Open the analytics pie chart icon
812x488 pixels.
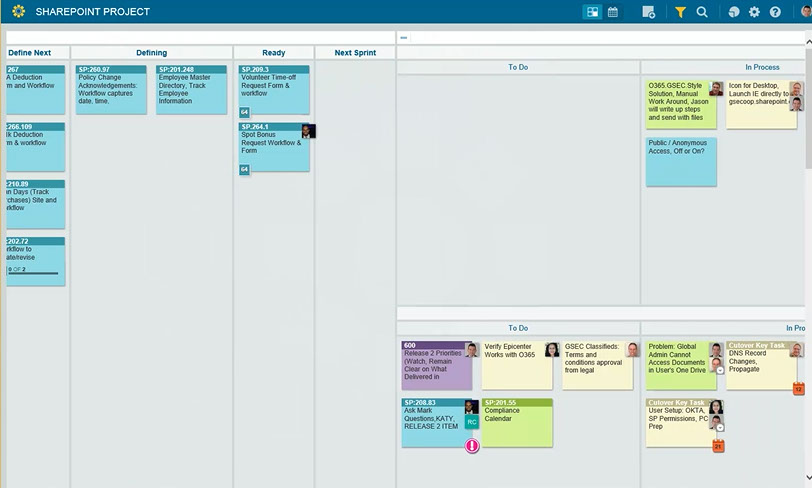coord(733,12)
